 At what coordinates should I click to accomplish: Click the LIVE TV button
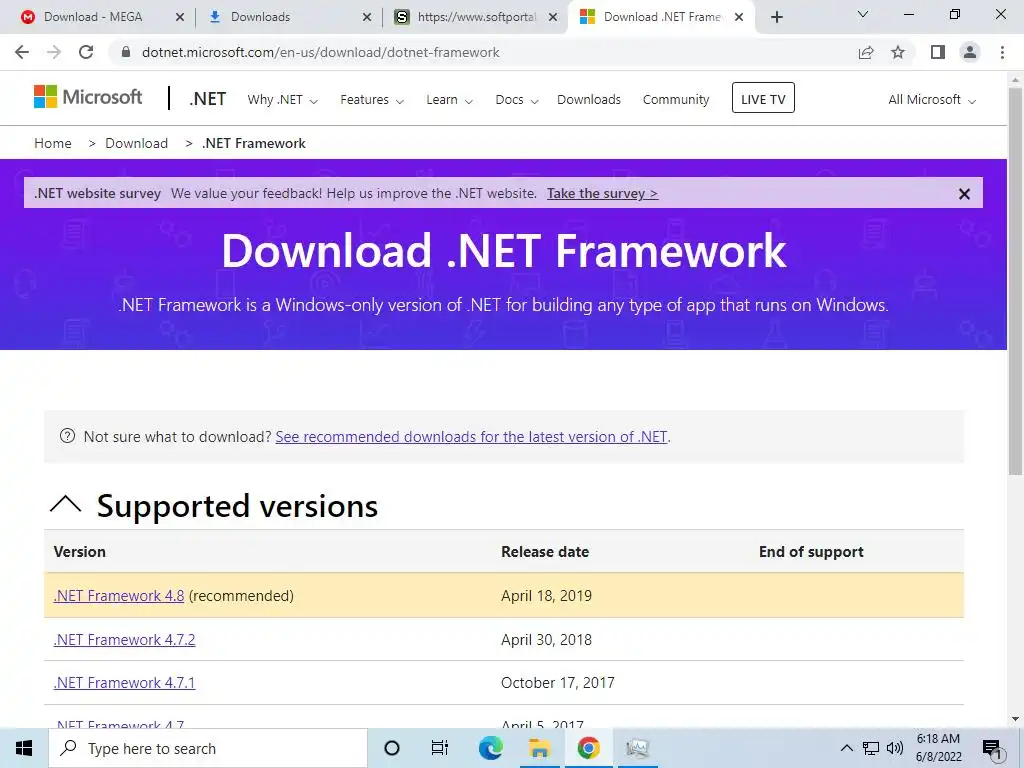pos(763,98)
